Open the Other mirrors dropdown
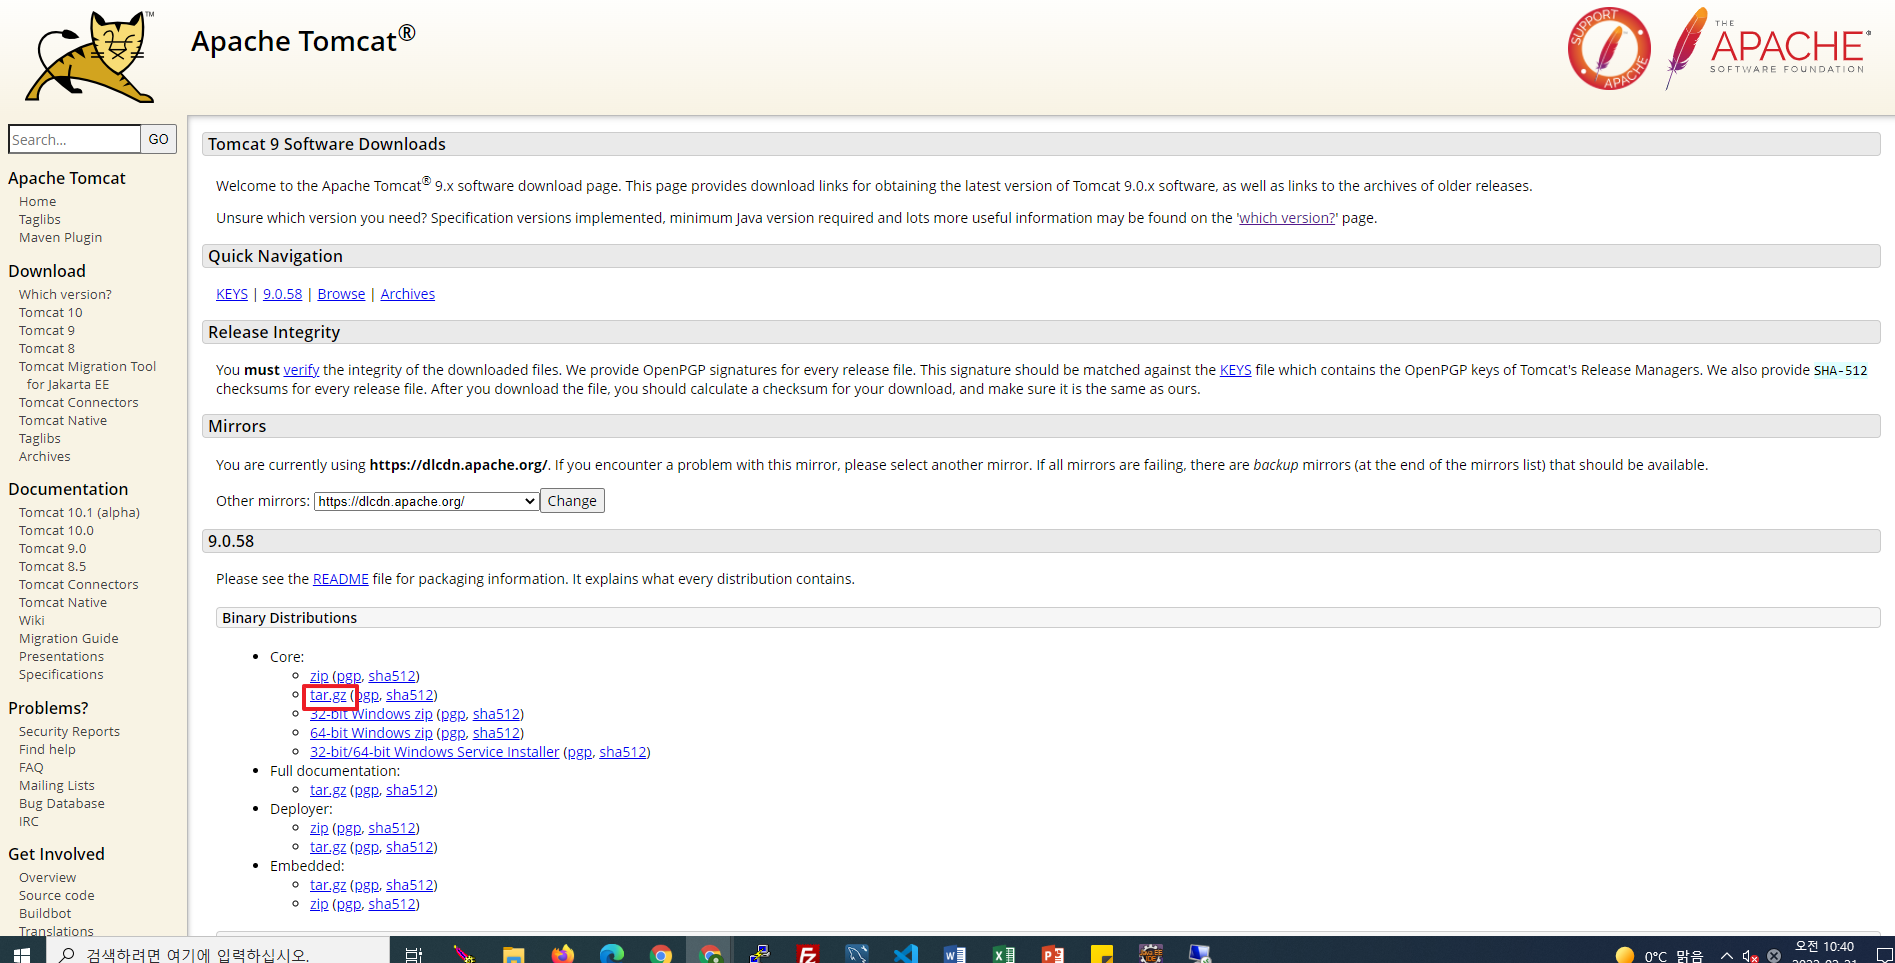Viewport: 1895px width, 963px height. [x=424, y=500]
